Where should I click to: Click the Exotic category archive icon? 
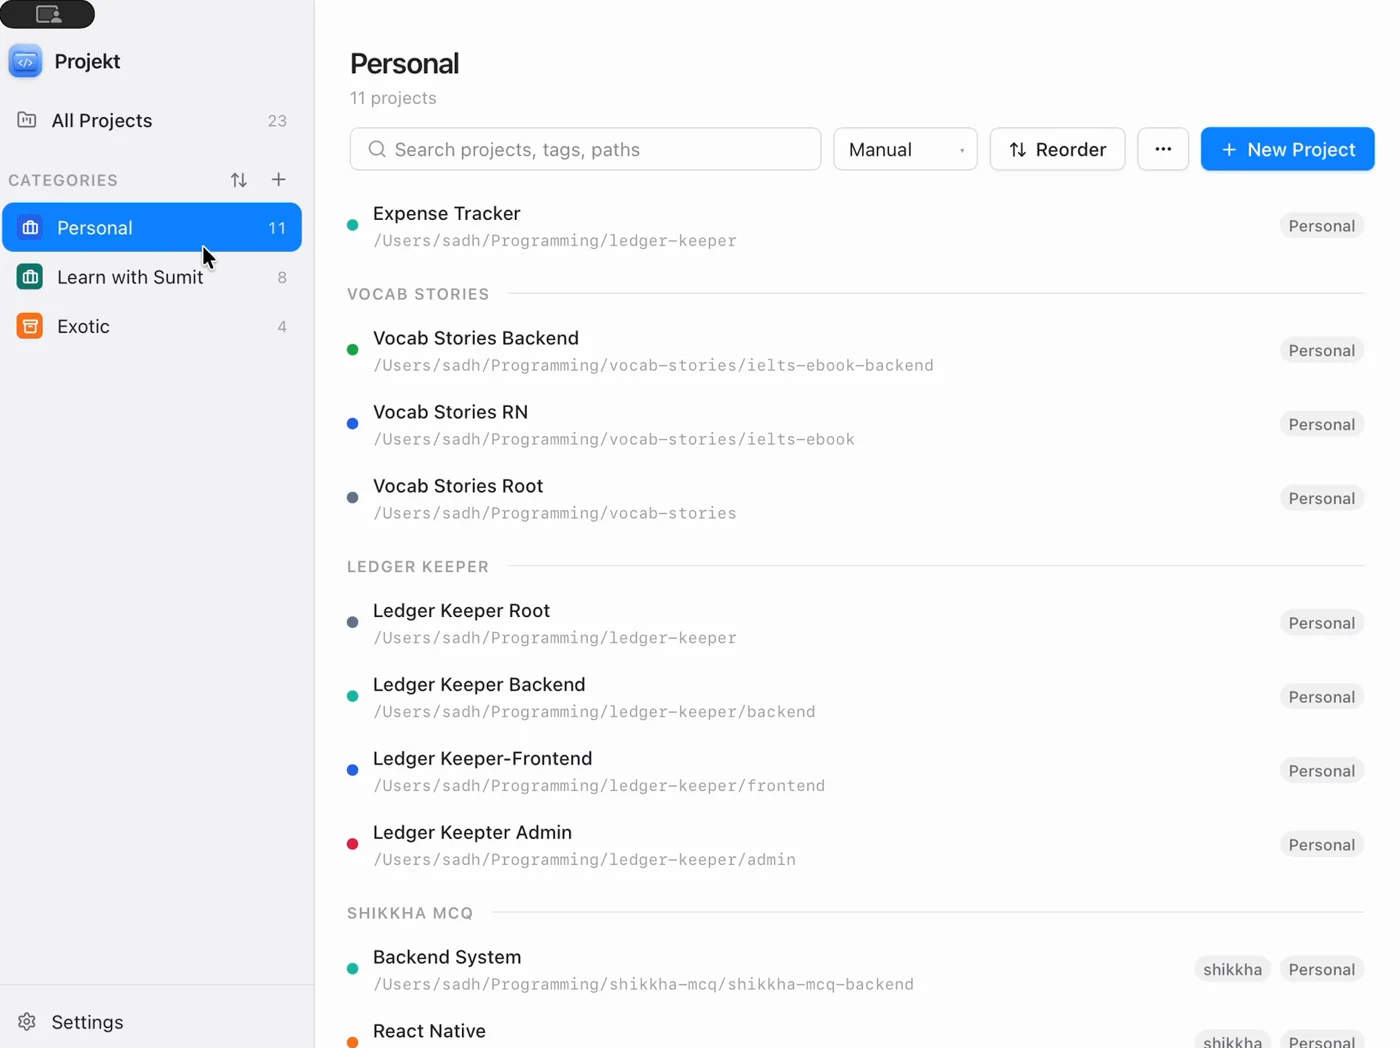(x=30, y=326)
